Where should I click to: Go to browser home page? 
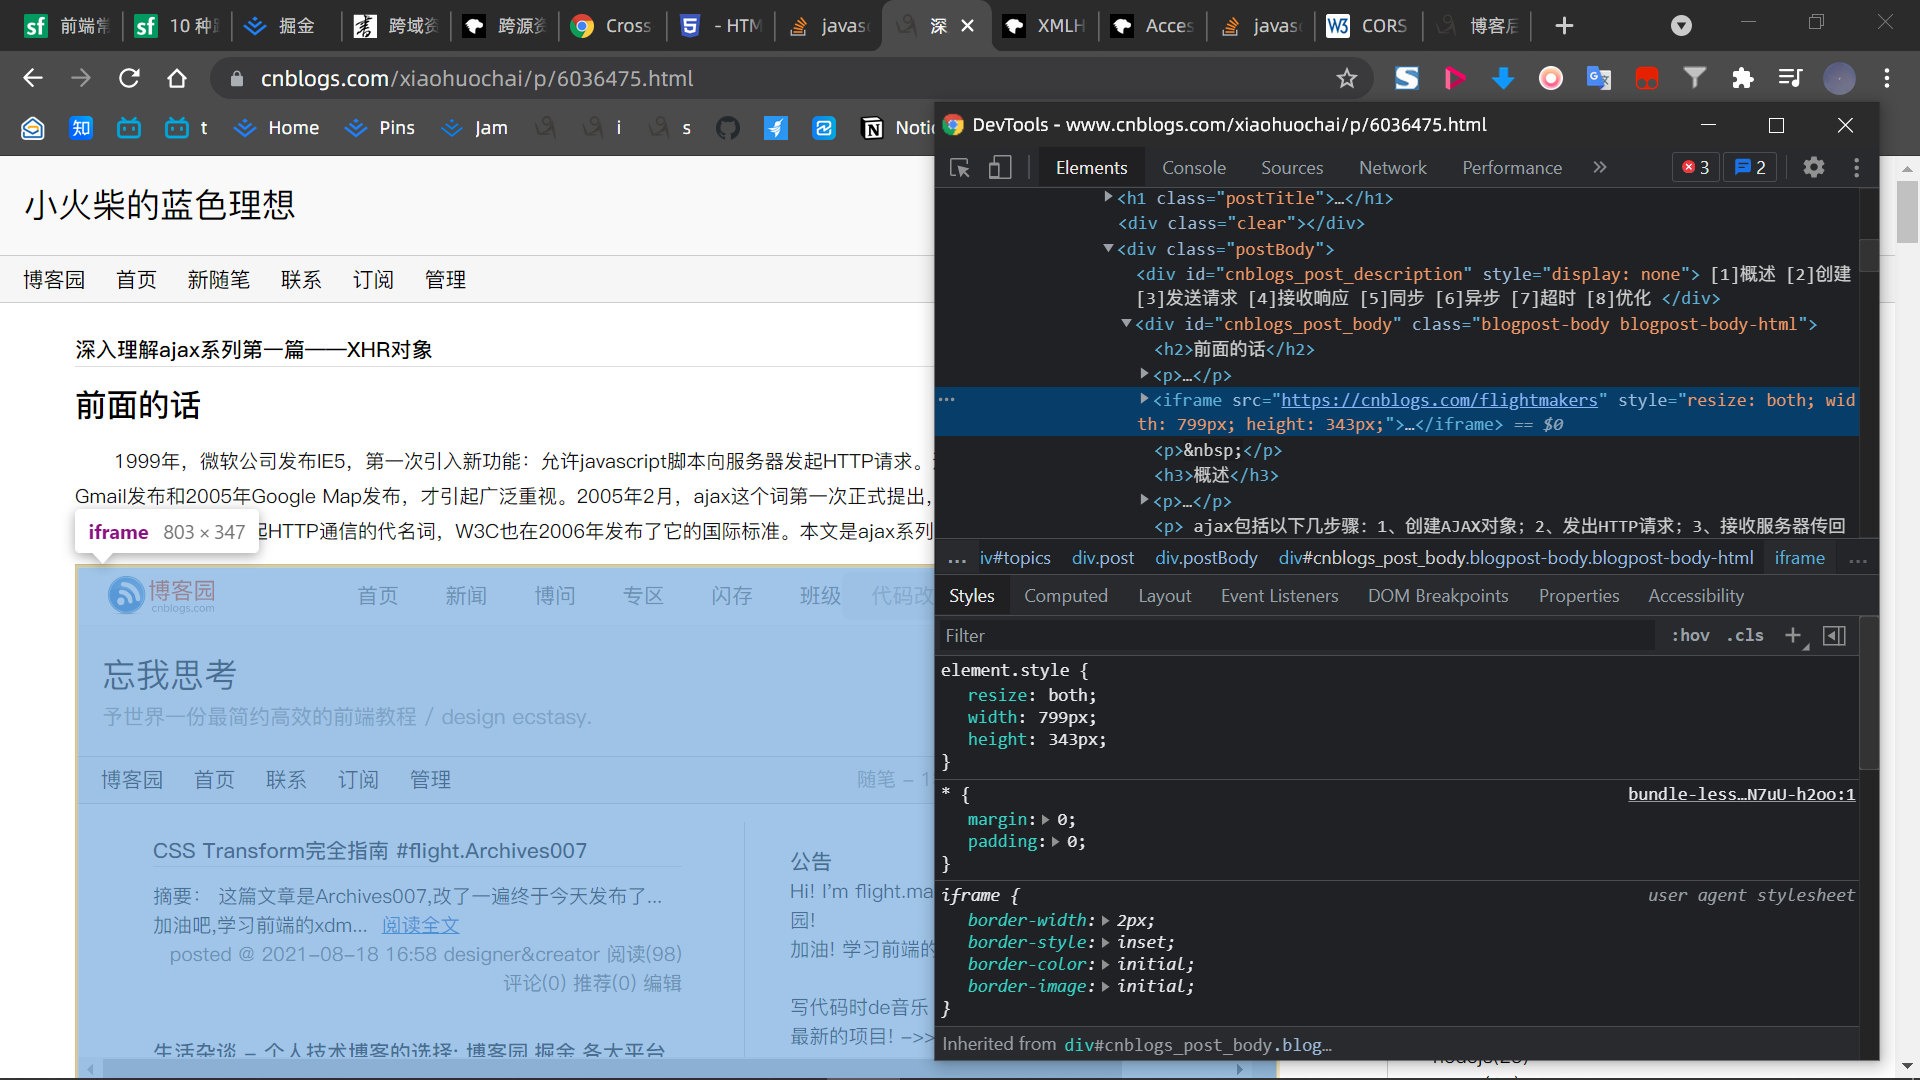point(177,78)
